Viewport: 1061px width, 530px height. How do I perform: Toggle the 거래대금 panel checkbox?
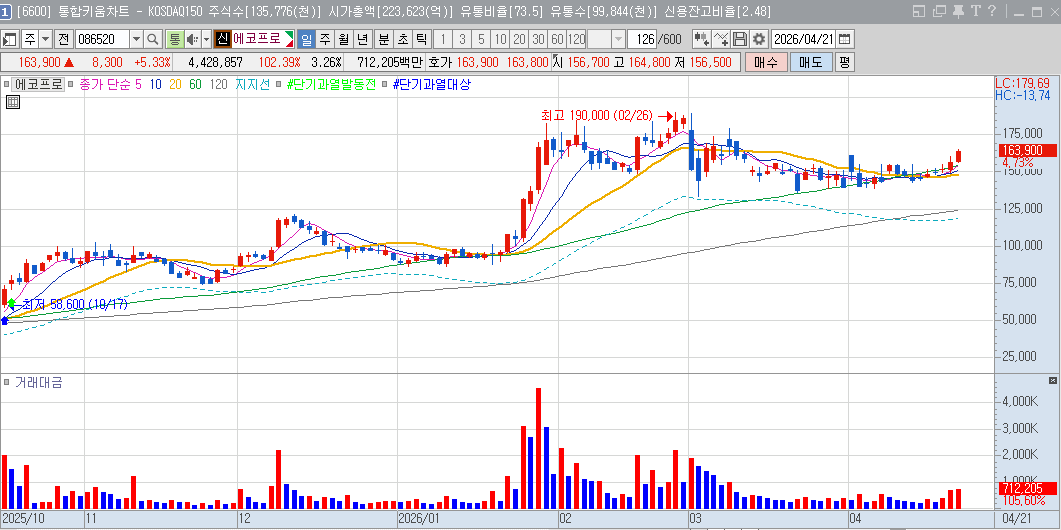pyautogui.click(x=7, y=382)
